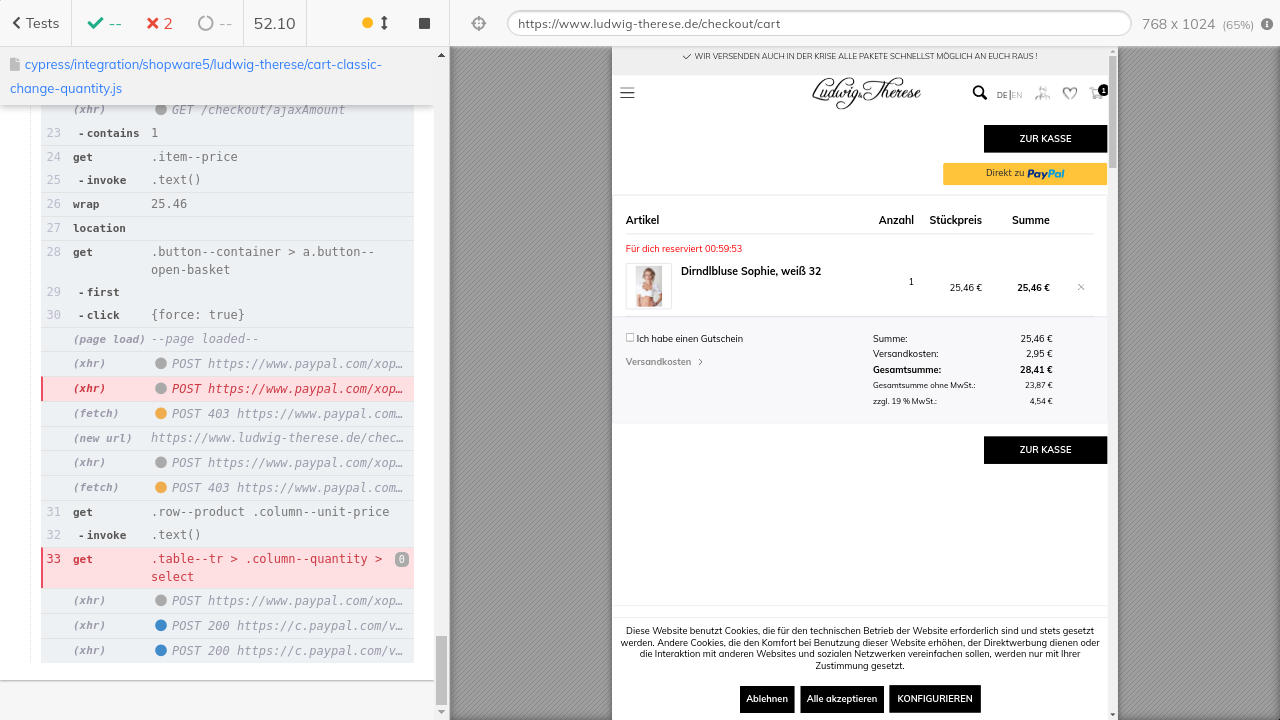Click the stop test run button

coord(424,23)
